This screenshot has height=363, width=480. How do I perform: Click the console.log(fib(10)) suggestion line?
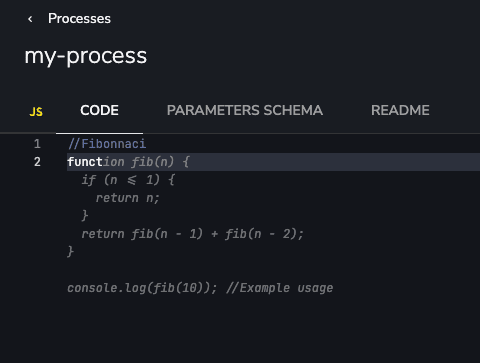(x=142, y=288)
